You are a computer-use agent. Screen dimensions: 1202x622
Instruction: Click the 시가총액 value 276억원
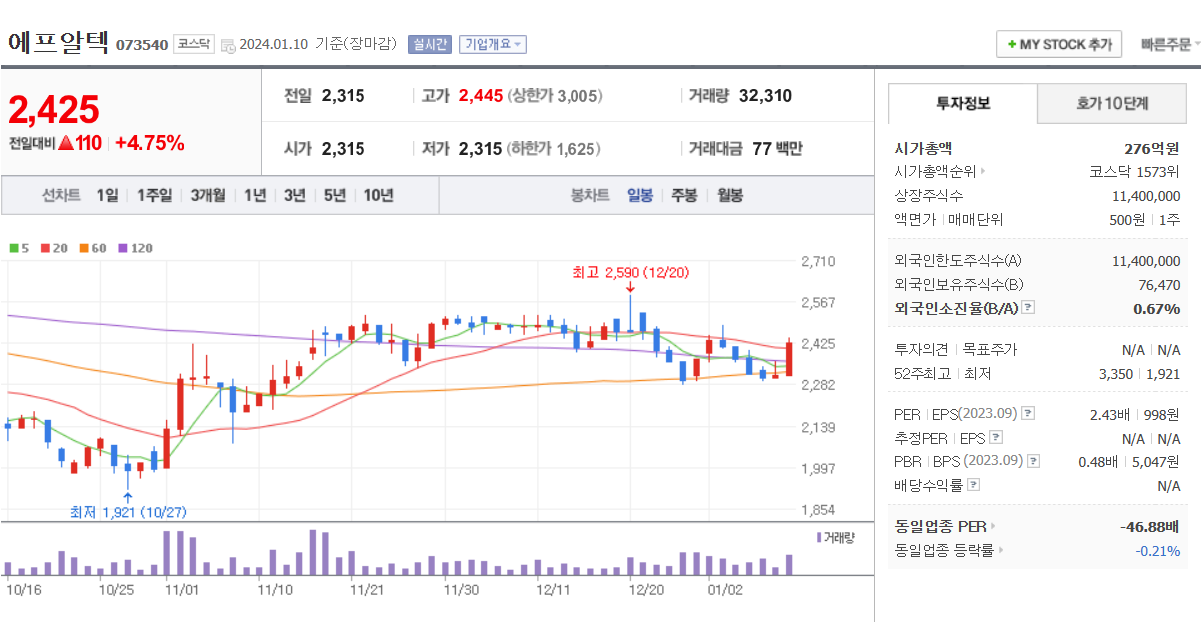pyautogui.click(x=1153, y=148)
